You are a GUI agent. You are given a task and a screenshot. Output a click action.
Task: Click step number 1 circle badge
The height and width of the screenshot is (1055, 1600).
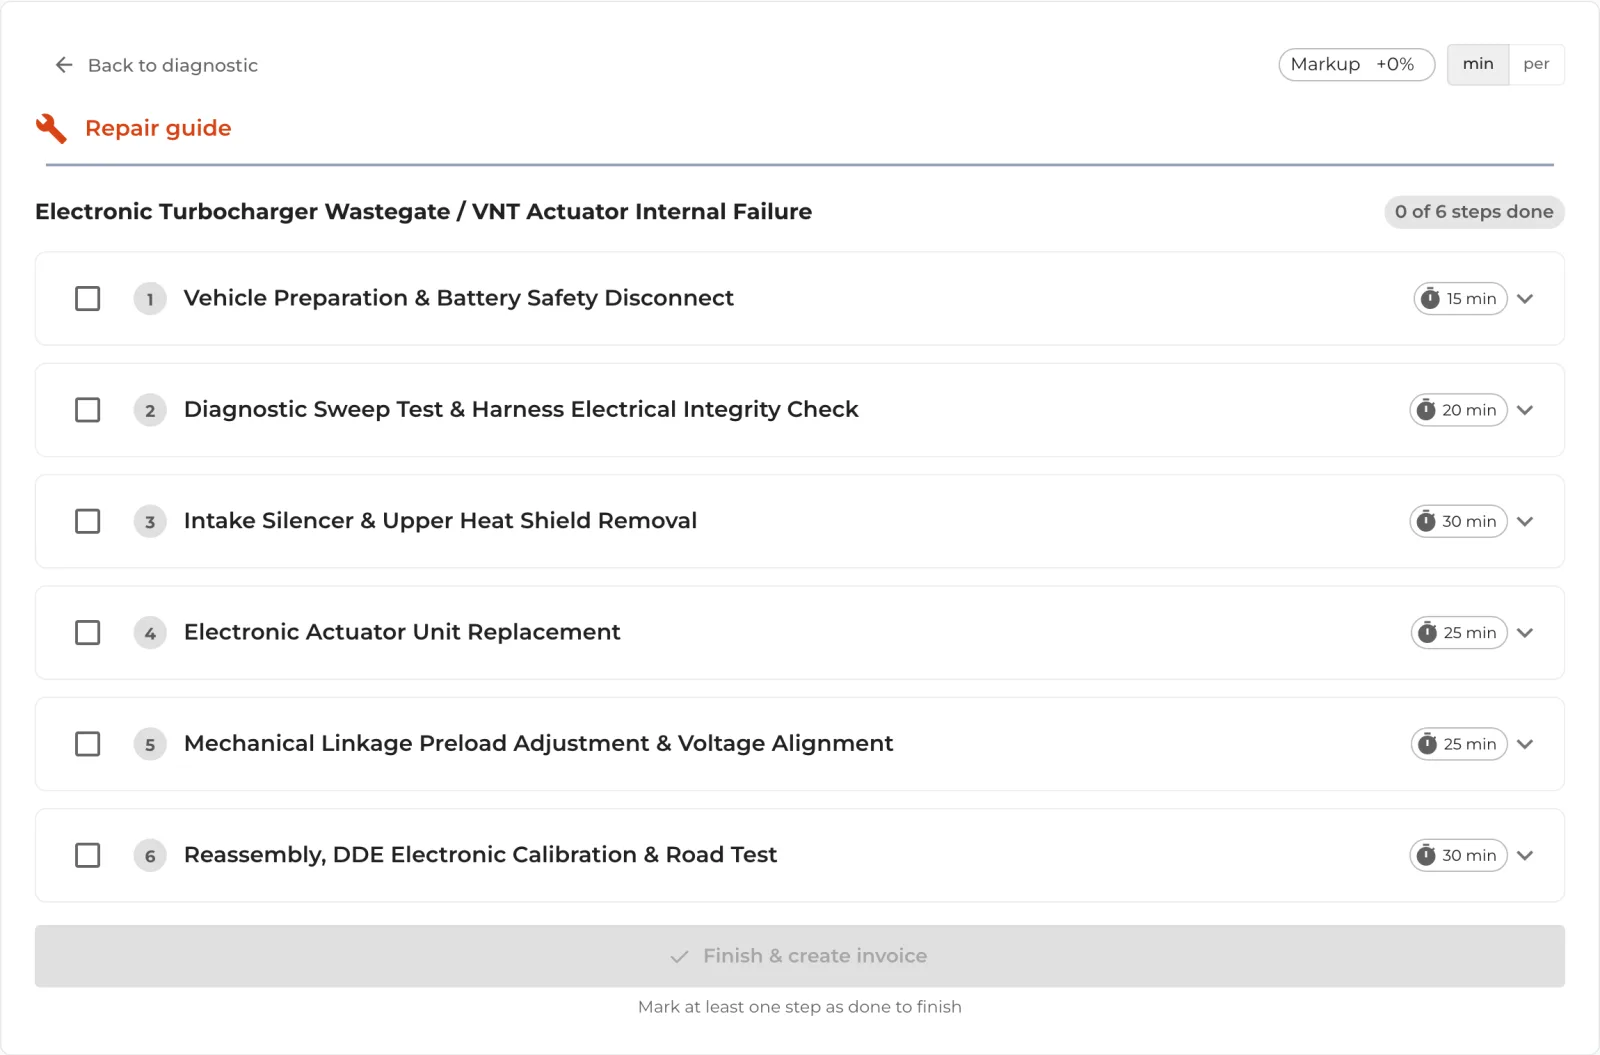150,299
